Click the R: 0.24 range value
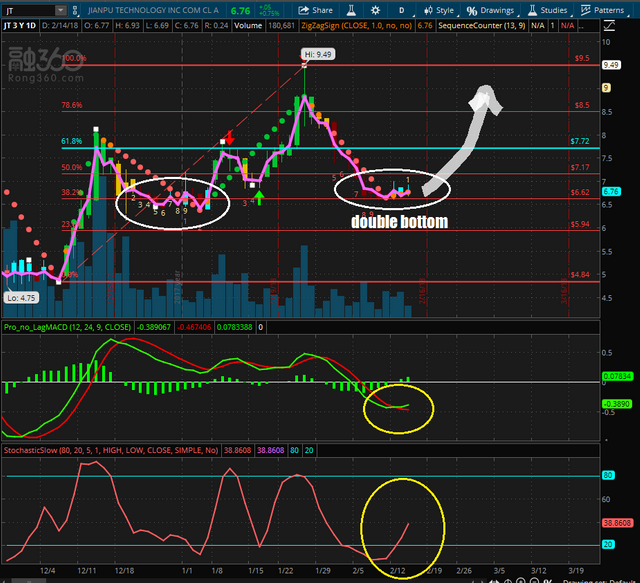This screenshot has width=640, height=583. click(x=216, y=26)
